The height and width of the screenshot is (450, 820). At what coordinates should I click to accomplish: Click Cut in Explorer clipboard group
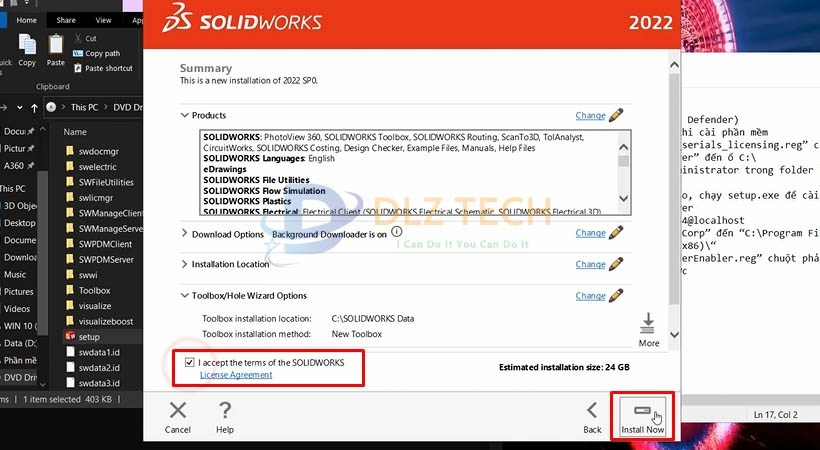(85, 38)
